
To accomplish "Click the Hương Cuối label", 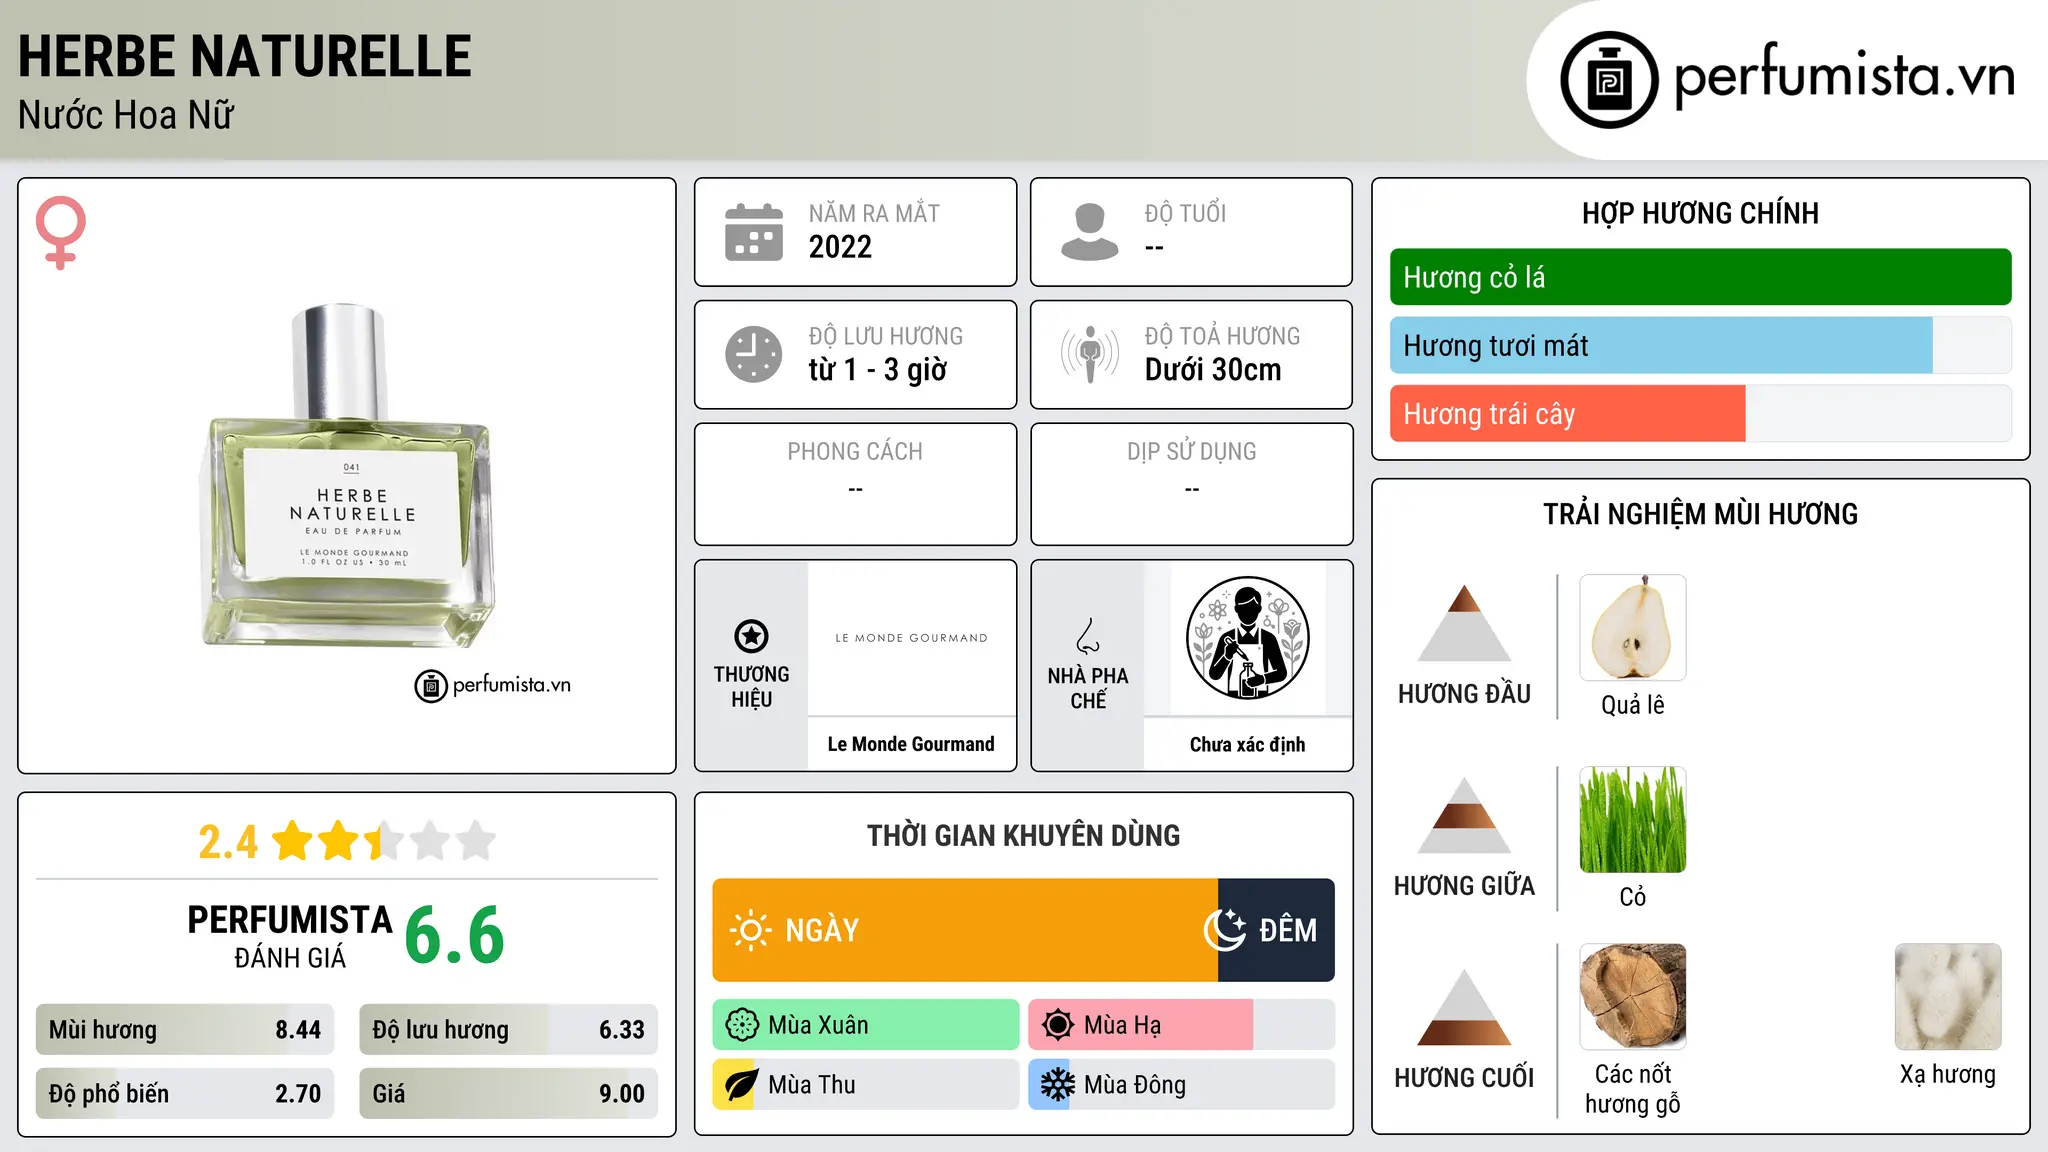I will click(1464, 1078).
